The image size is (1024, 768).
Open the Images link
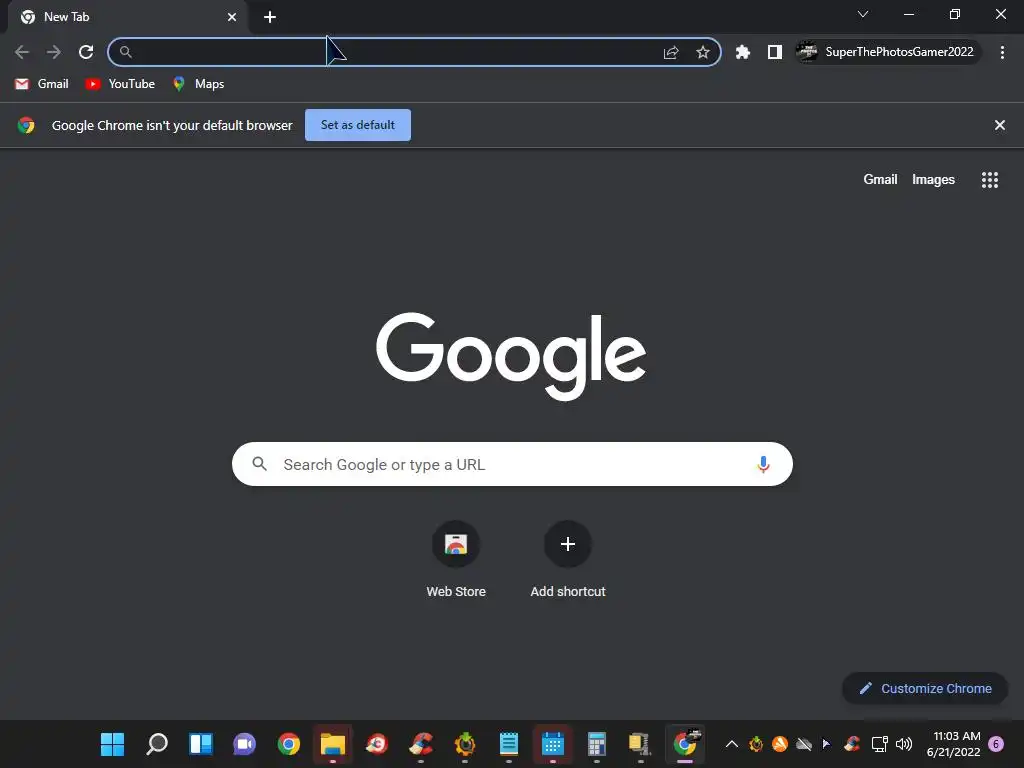click(933, 180)
